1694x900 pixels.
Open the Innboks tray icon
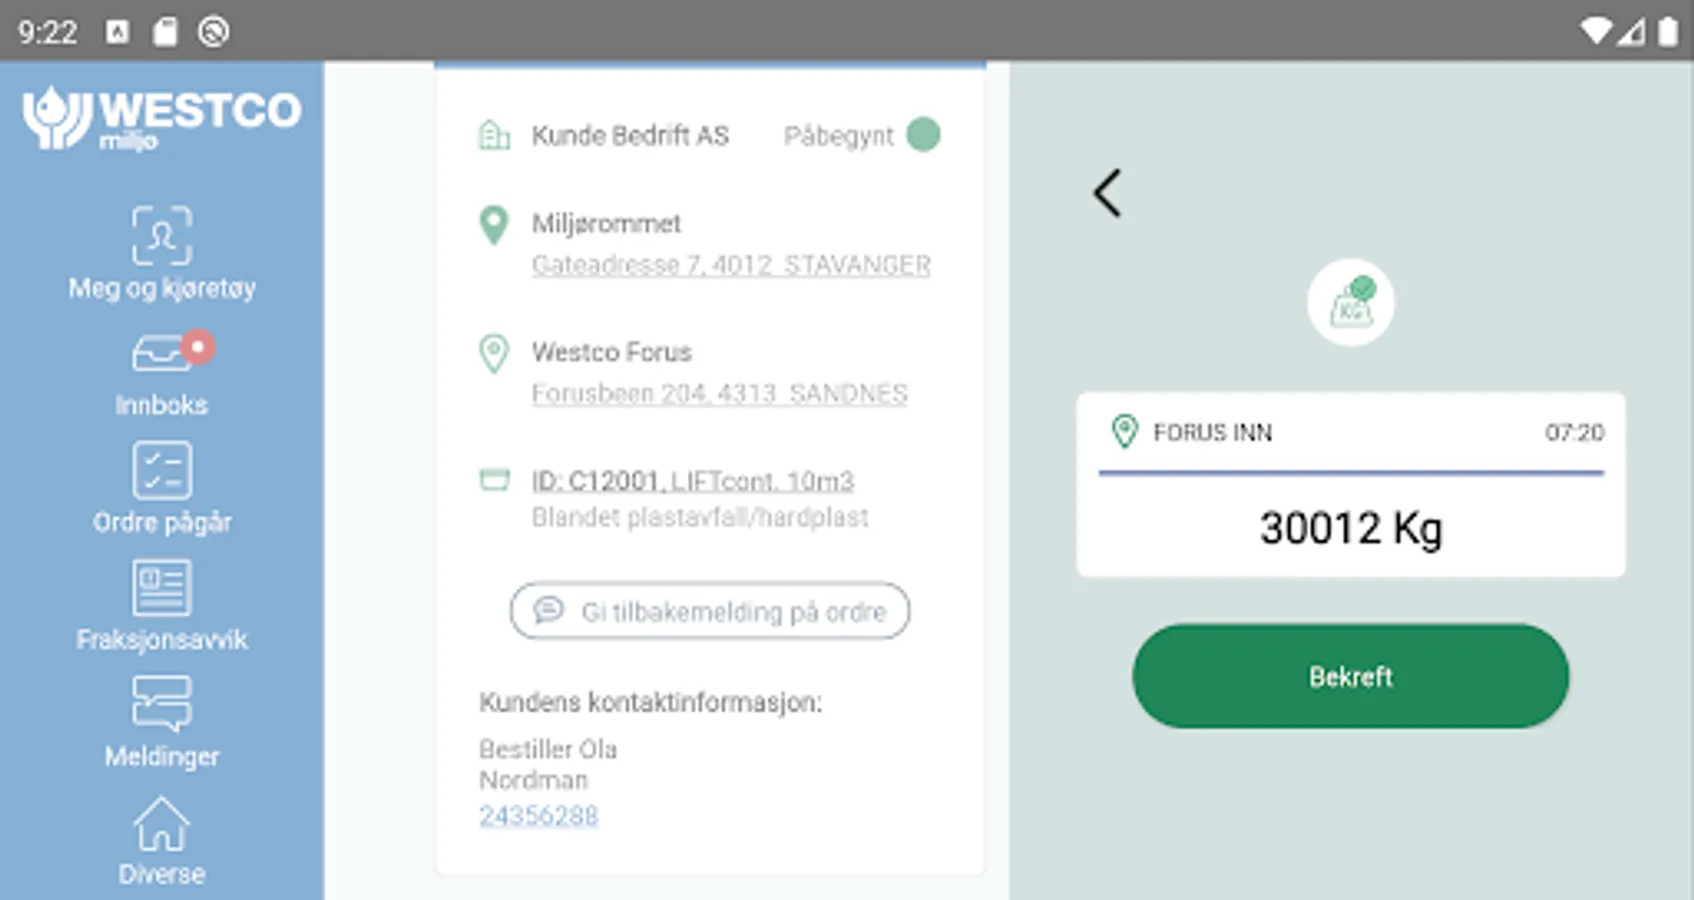(x=158, y=355)
